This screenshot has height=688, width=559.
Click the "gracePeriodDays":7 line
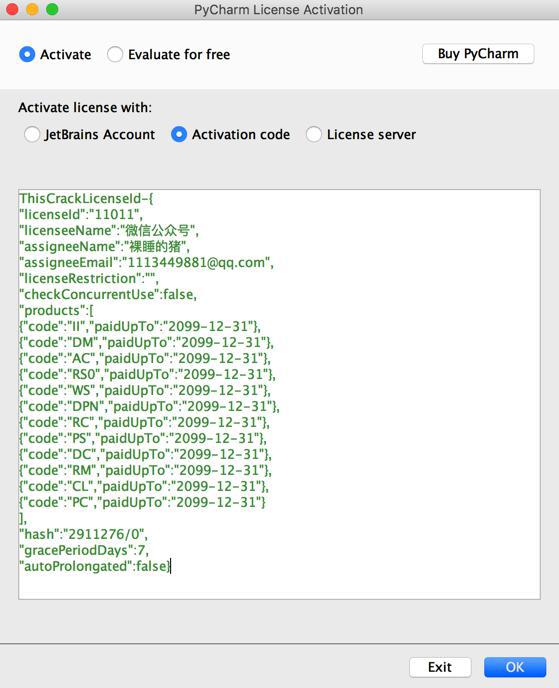(84, 550)
